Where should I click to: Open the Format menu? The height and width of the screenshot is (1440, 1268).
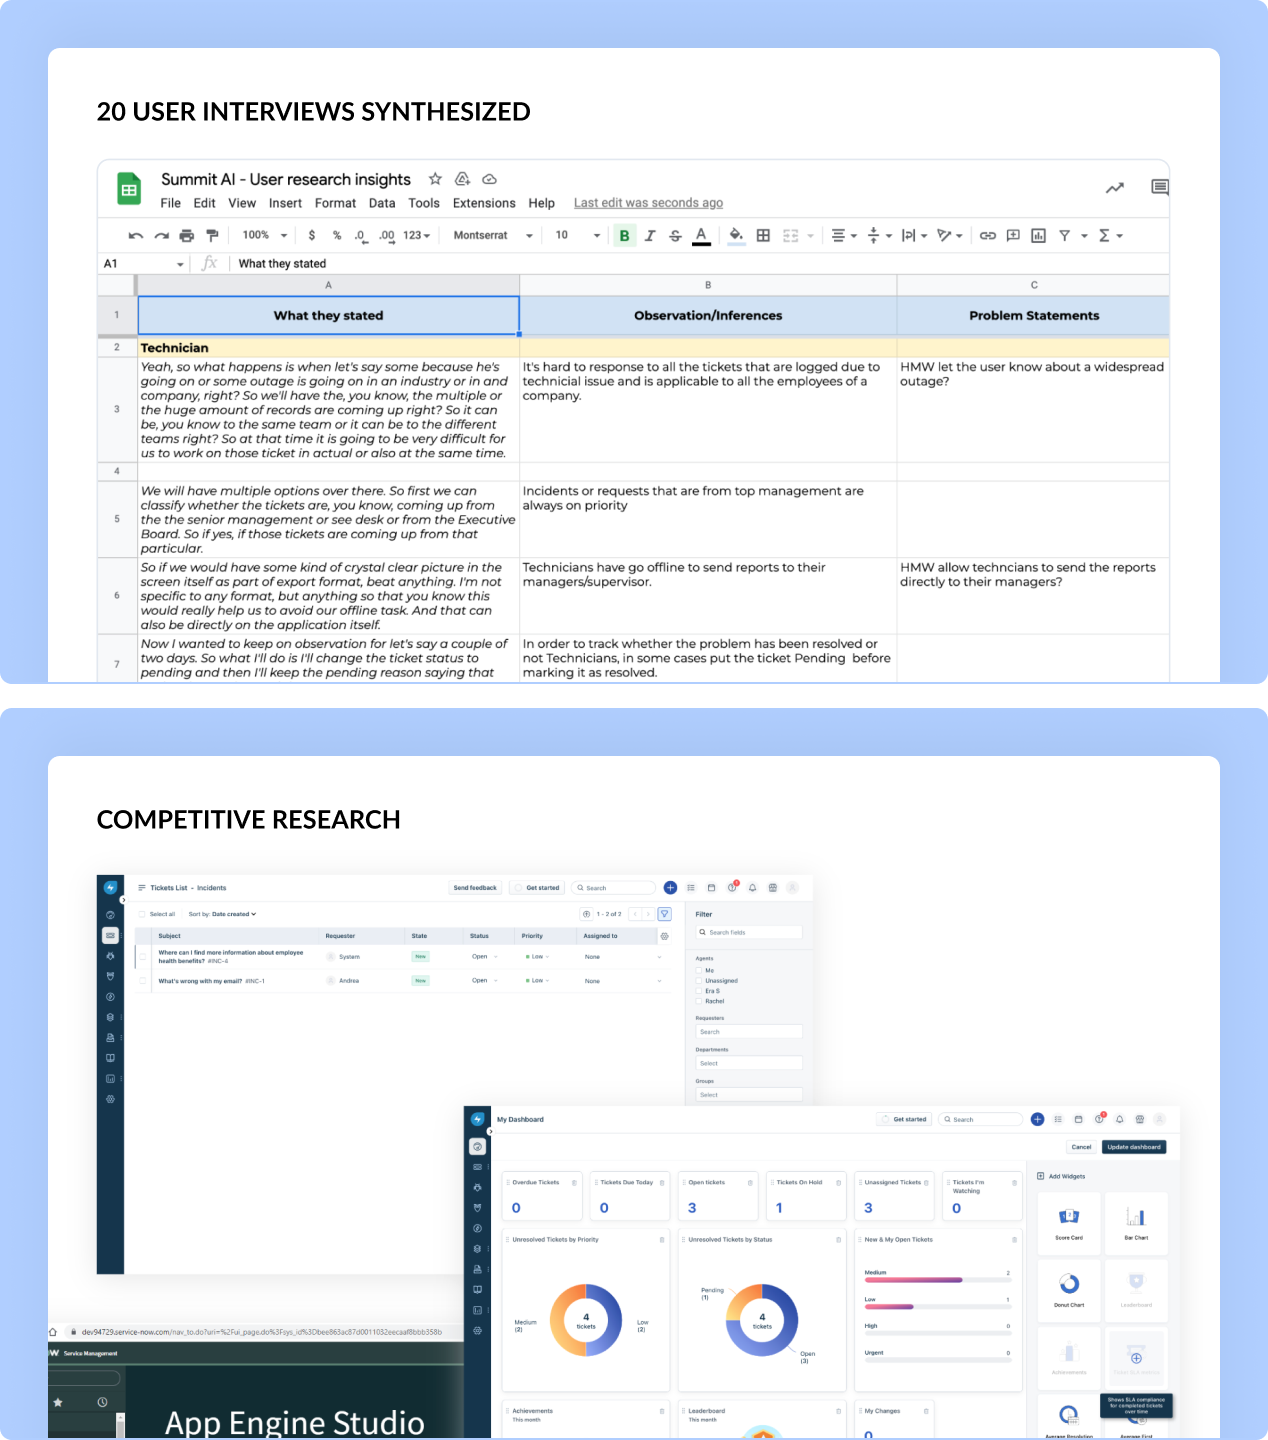point(335,203)
